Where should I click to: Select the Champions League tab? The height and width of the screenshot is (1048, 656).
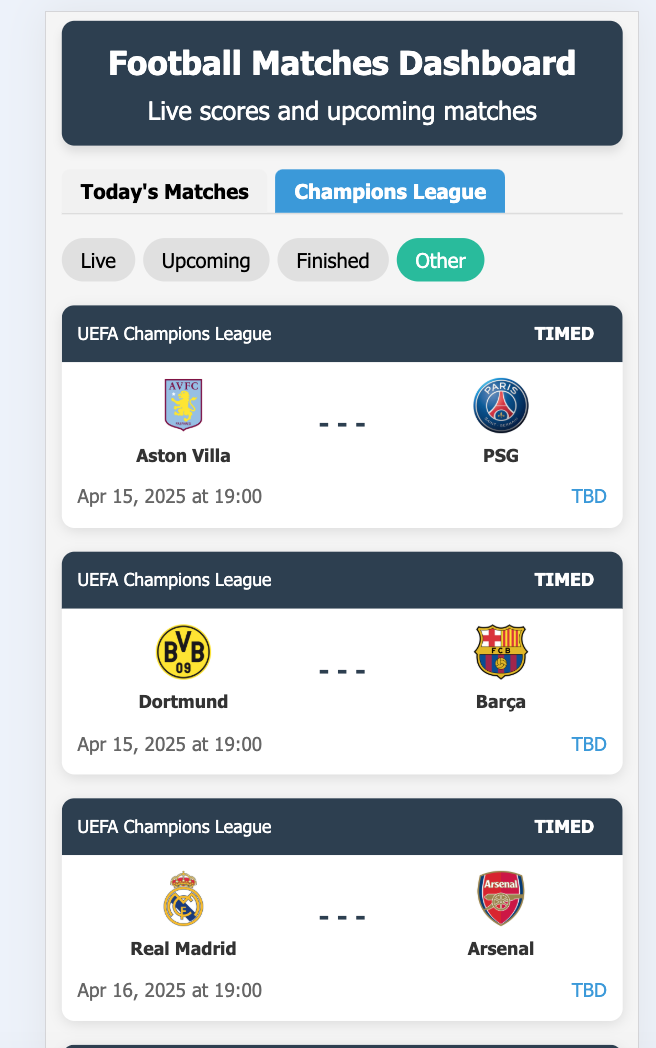[389, 191]
